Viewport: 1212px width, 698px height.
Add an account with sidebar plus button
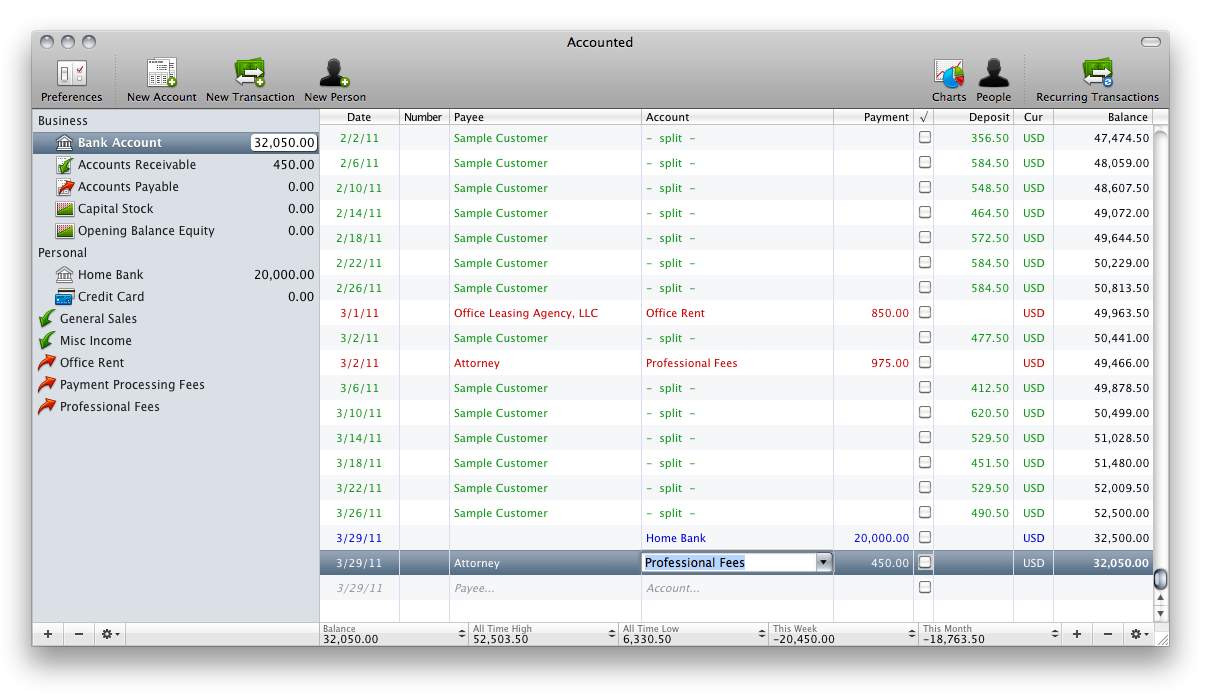point(48,634)
